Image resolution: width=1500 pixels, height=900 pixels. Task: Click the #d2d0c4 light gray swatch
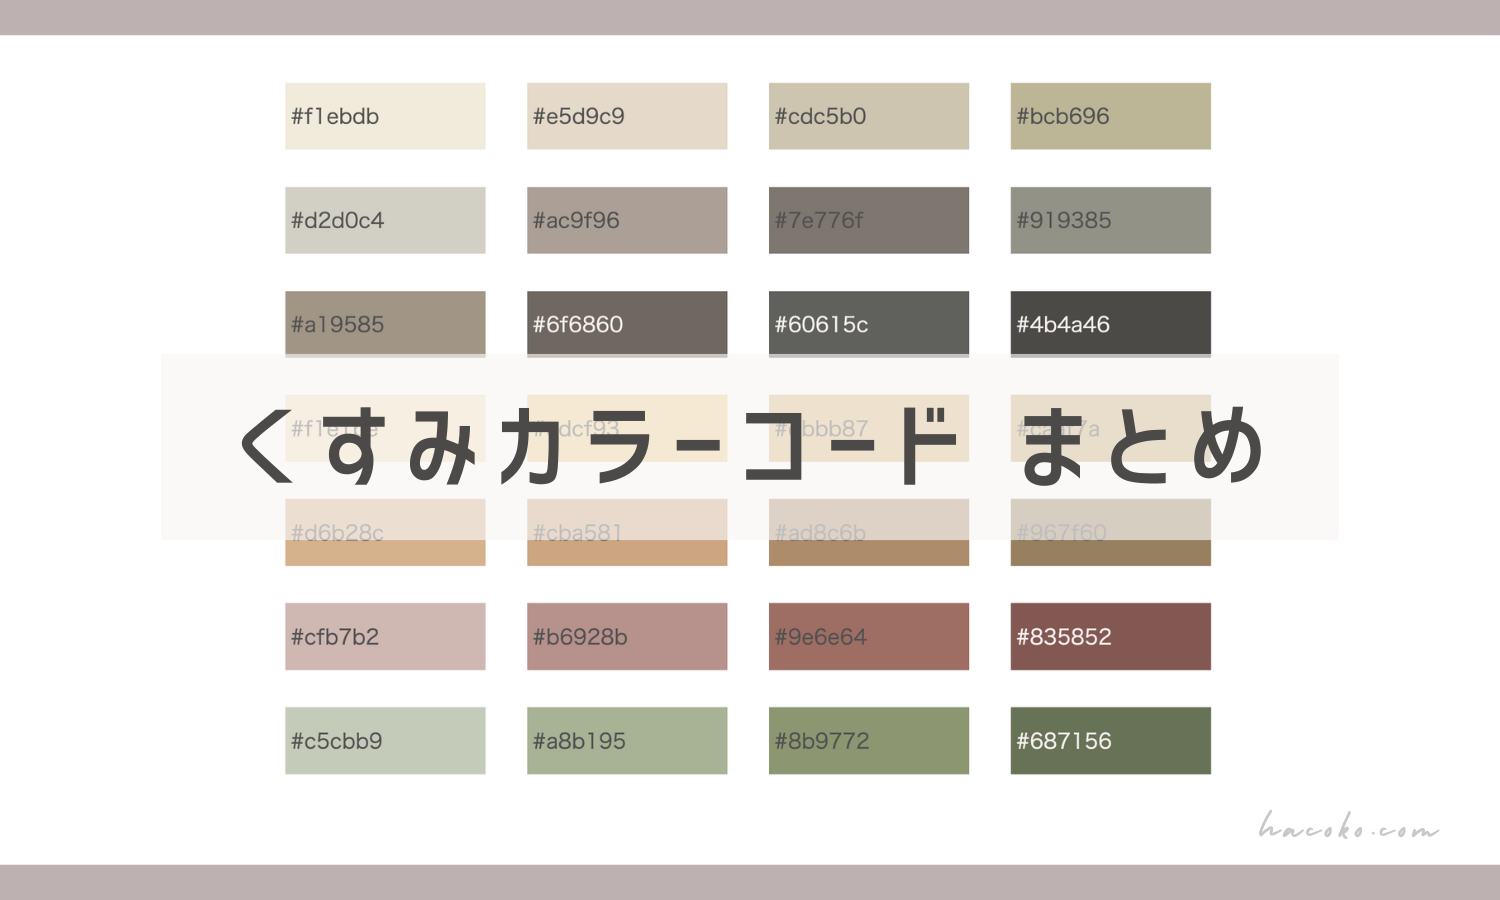[385, 220]
